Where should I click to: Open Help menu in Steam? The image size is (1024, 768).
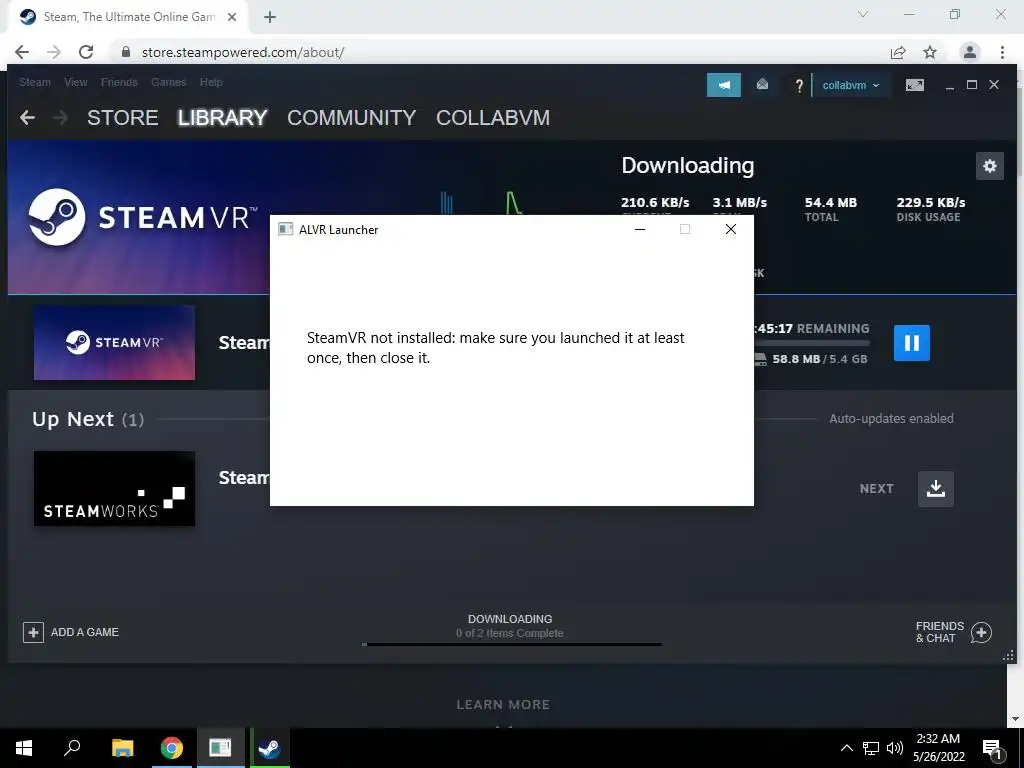coord(211,82)
